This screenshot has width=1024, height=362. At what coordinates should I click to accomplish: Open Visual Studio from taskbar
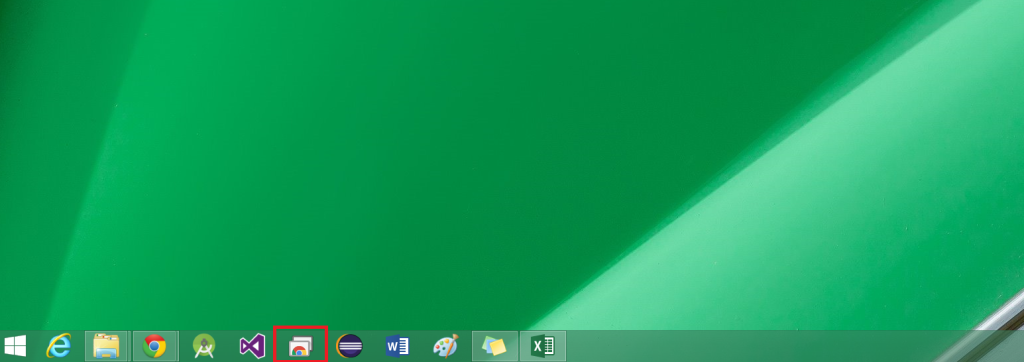tap(252, 346)
